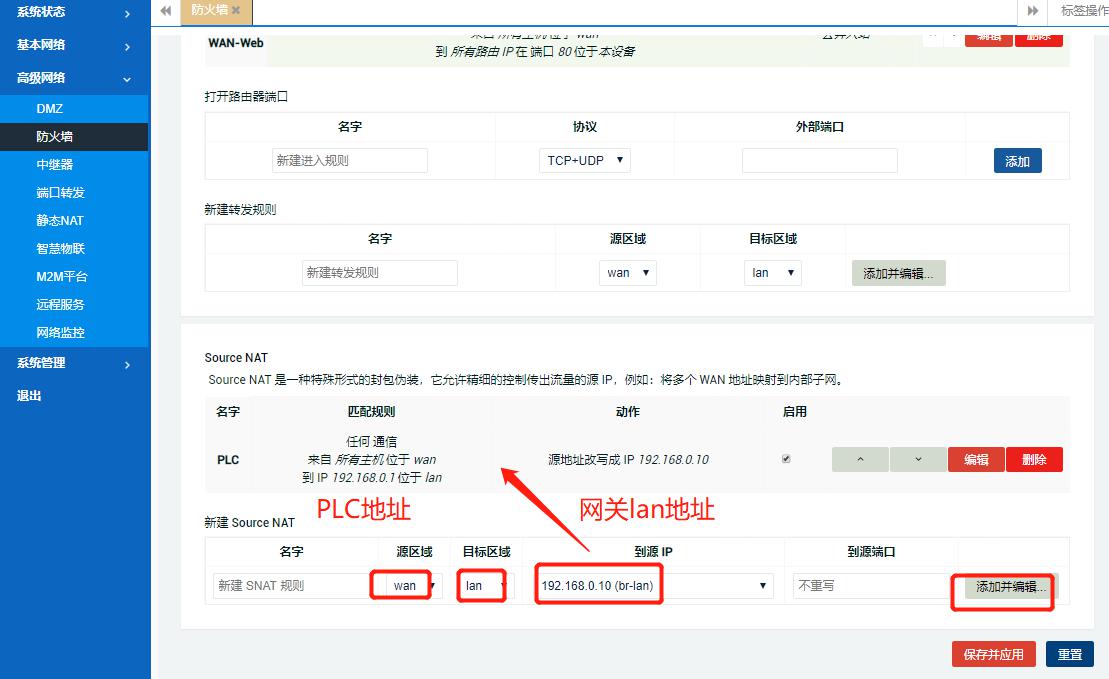Edit the PLC Source NAT rule
Viewport: 1109px width, 679px height.
tap(976, 459)
